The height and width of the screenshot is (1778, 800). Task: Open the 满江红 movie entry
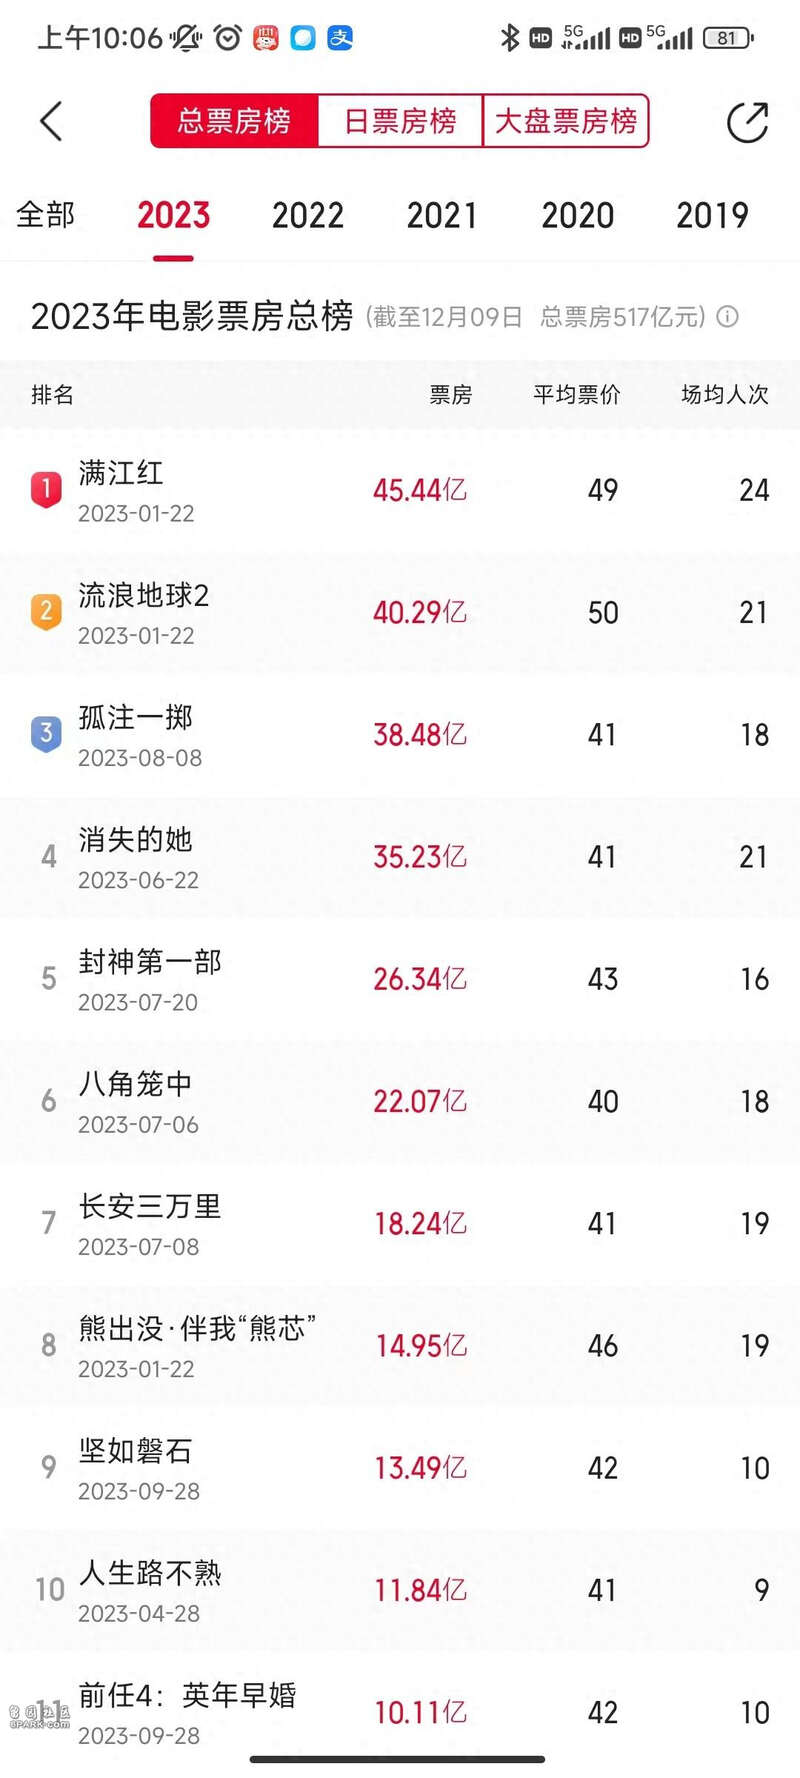pyautogui.click(x=121, y=473)
